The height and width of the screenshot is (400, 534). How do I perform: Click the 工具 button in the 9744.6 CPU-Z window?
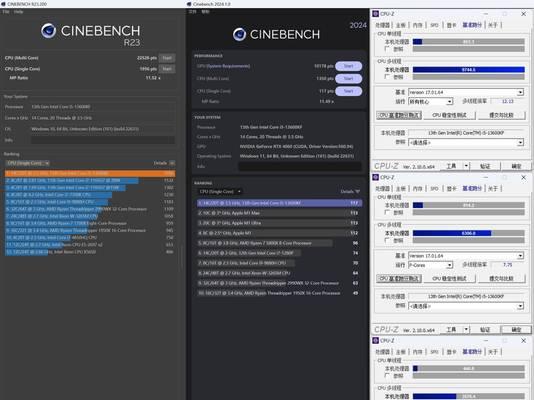tap(451, 166)
